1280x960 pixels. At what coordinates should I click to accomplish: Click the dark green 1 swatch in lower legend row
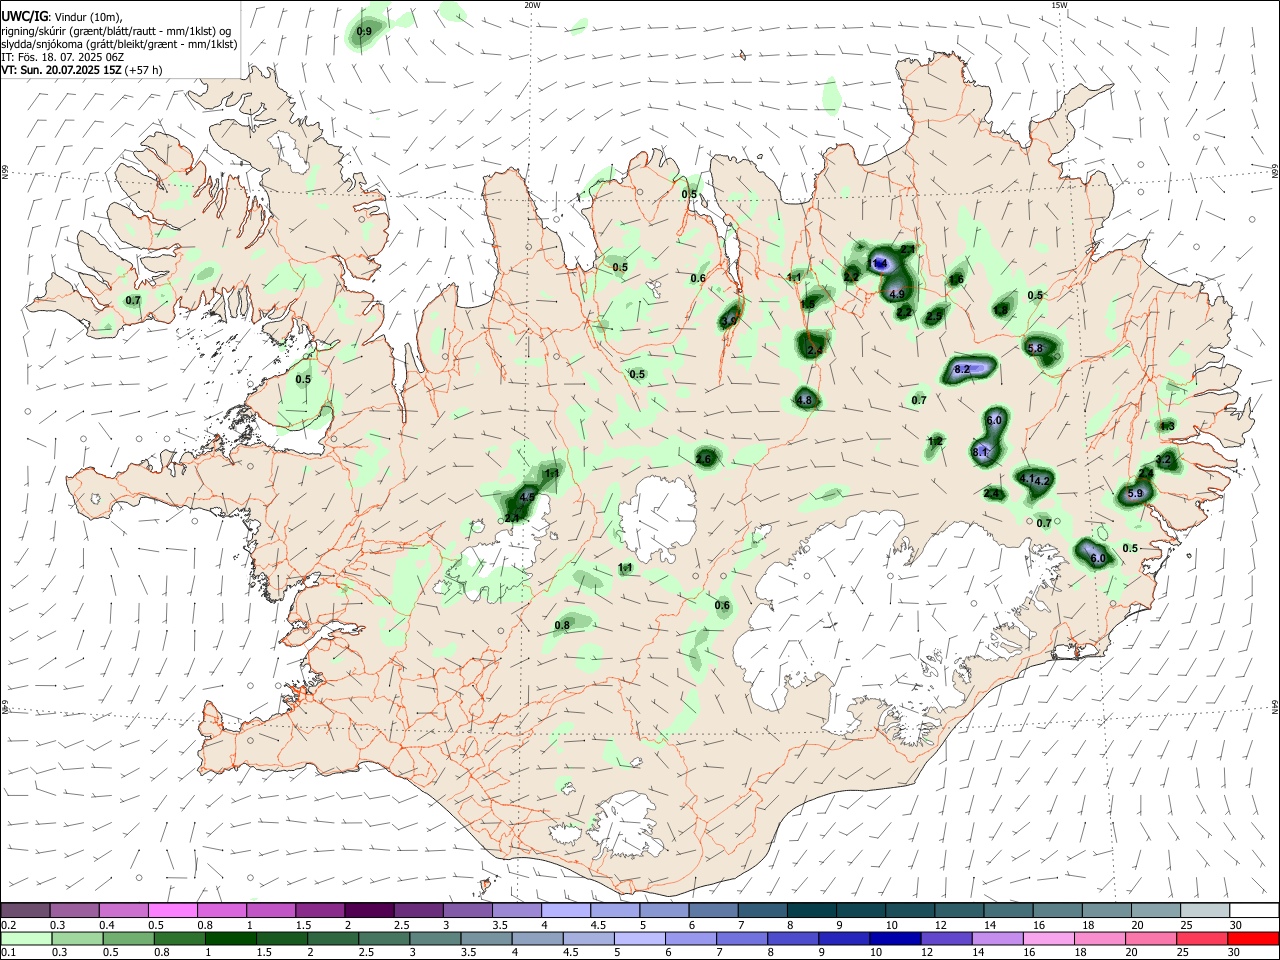[229, 939]
